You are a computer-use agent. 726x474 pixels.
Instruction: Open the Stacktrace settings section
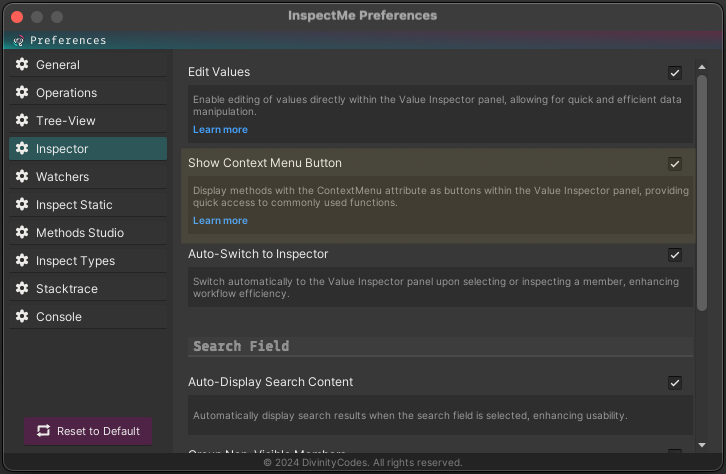(x=88, y=289)
